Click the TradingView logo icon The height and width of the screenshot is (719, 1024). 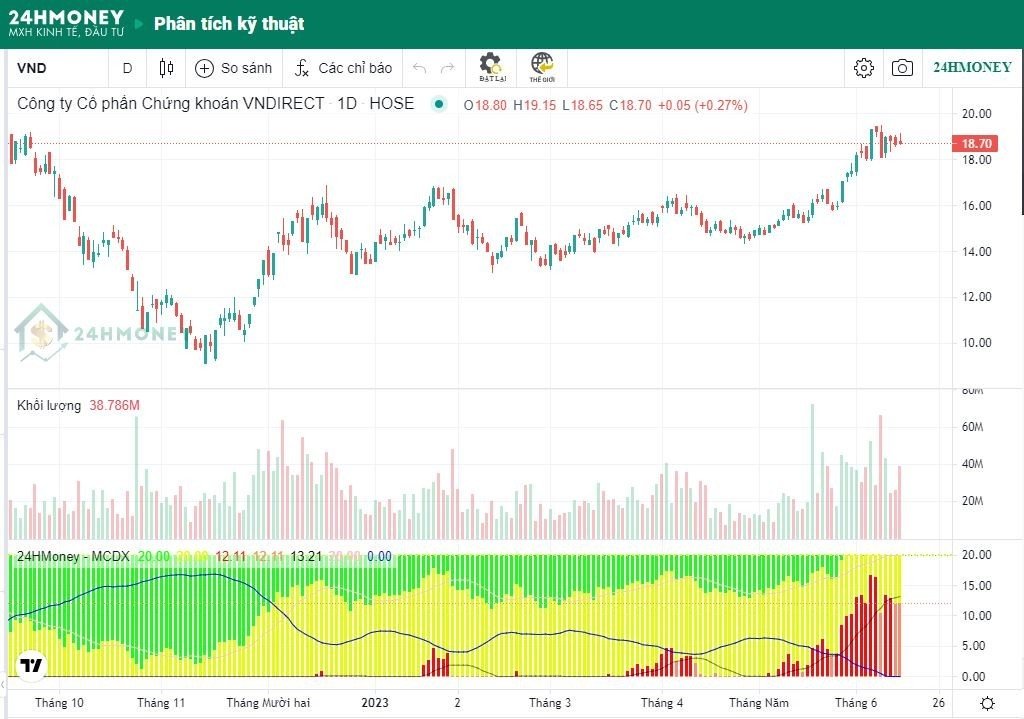pyautogui.click(x=31, y=665)
